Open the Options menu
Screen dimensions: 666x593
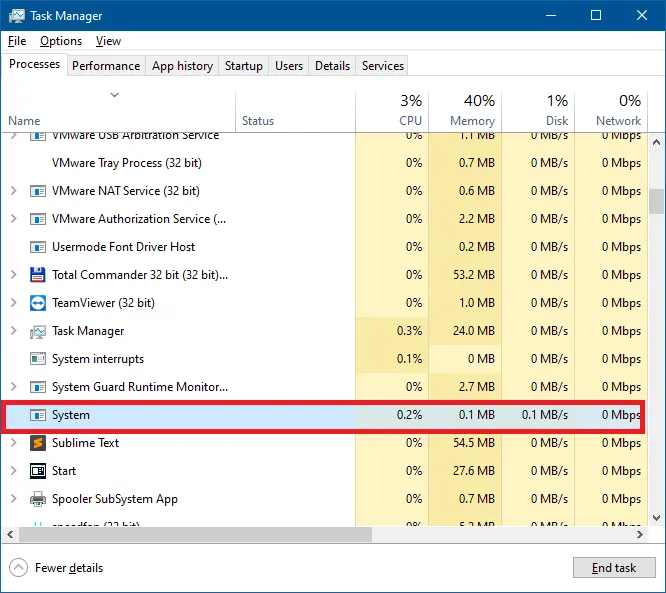click(x=61, y=41)
